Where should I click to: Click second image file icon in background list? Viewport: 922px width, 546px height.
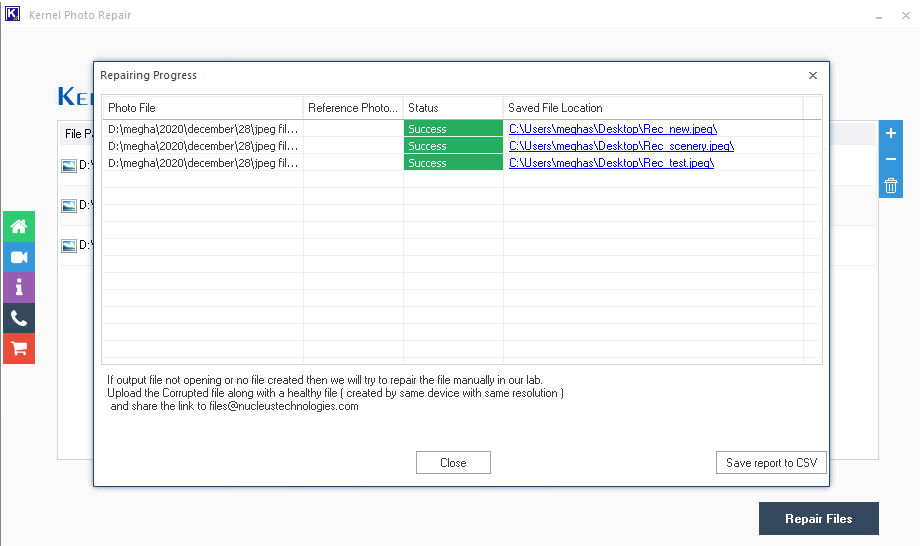click(69, 206)
